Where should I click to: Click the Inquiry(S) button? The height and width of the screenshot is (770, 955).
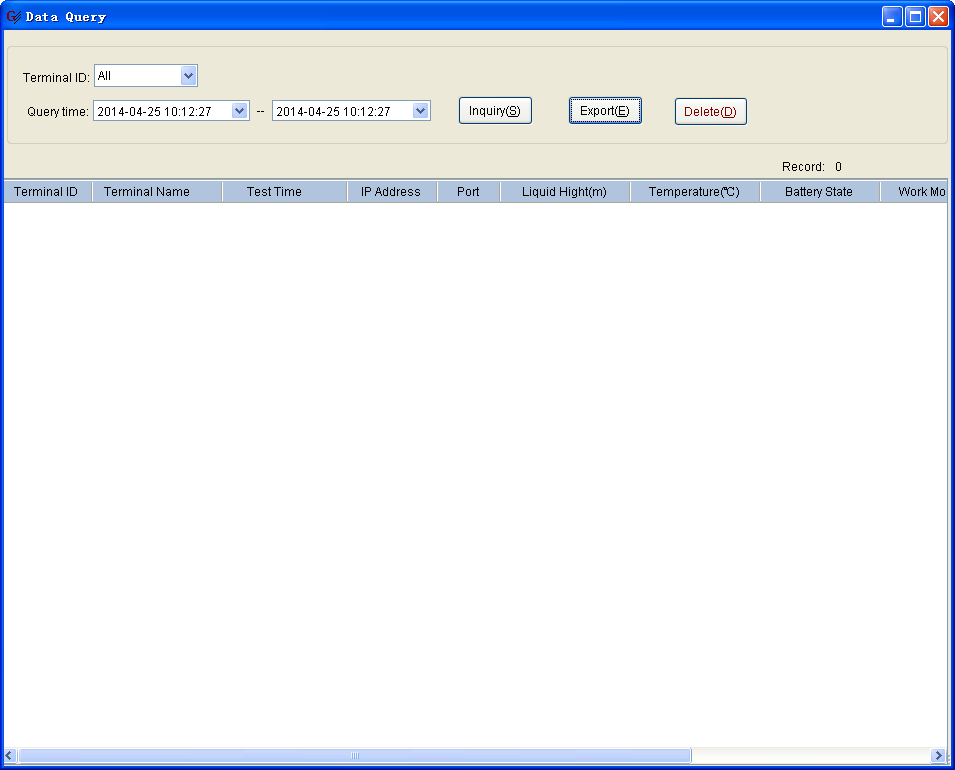coord(495,111)
